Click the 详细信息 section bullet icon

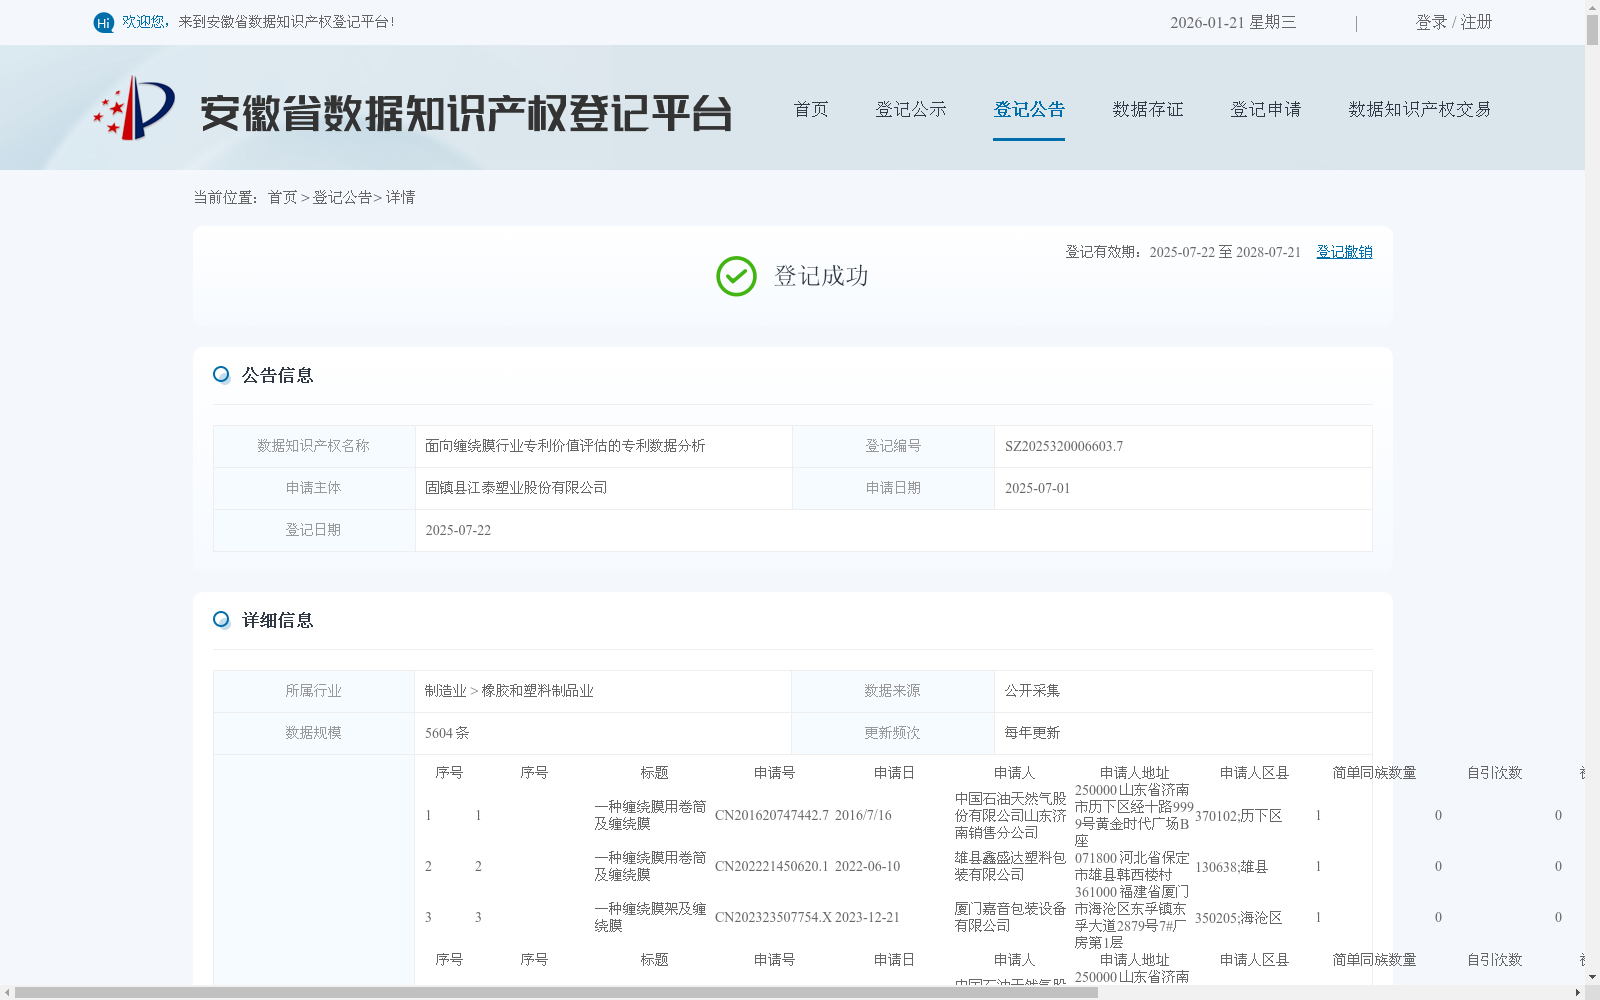tap(221, 619)
